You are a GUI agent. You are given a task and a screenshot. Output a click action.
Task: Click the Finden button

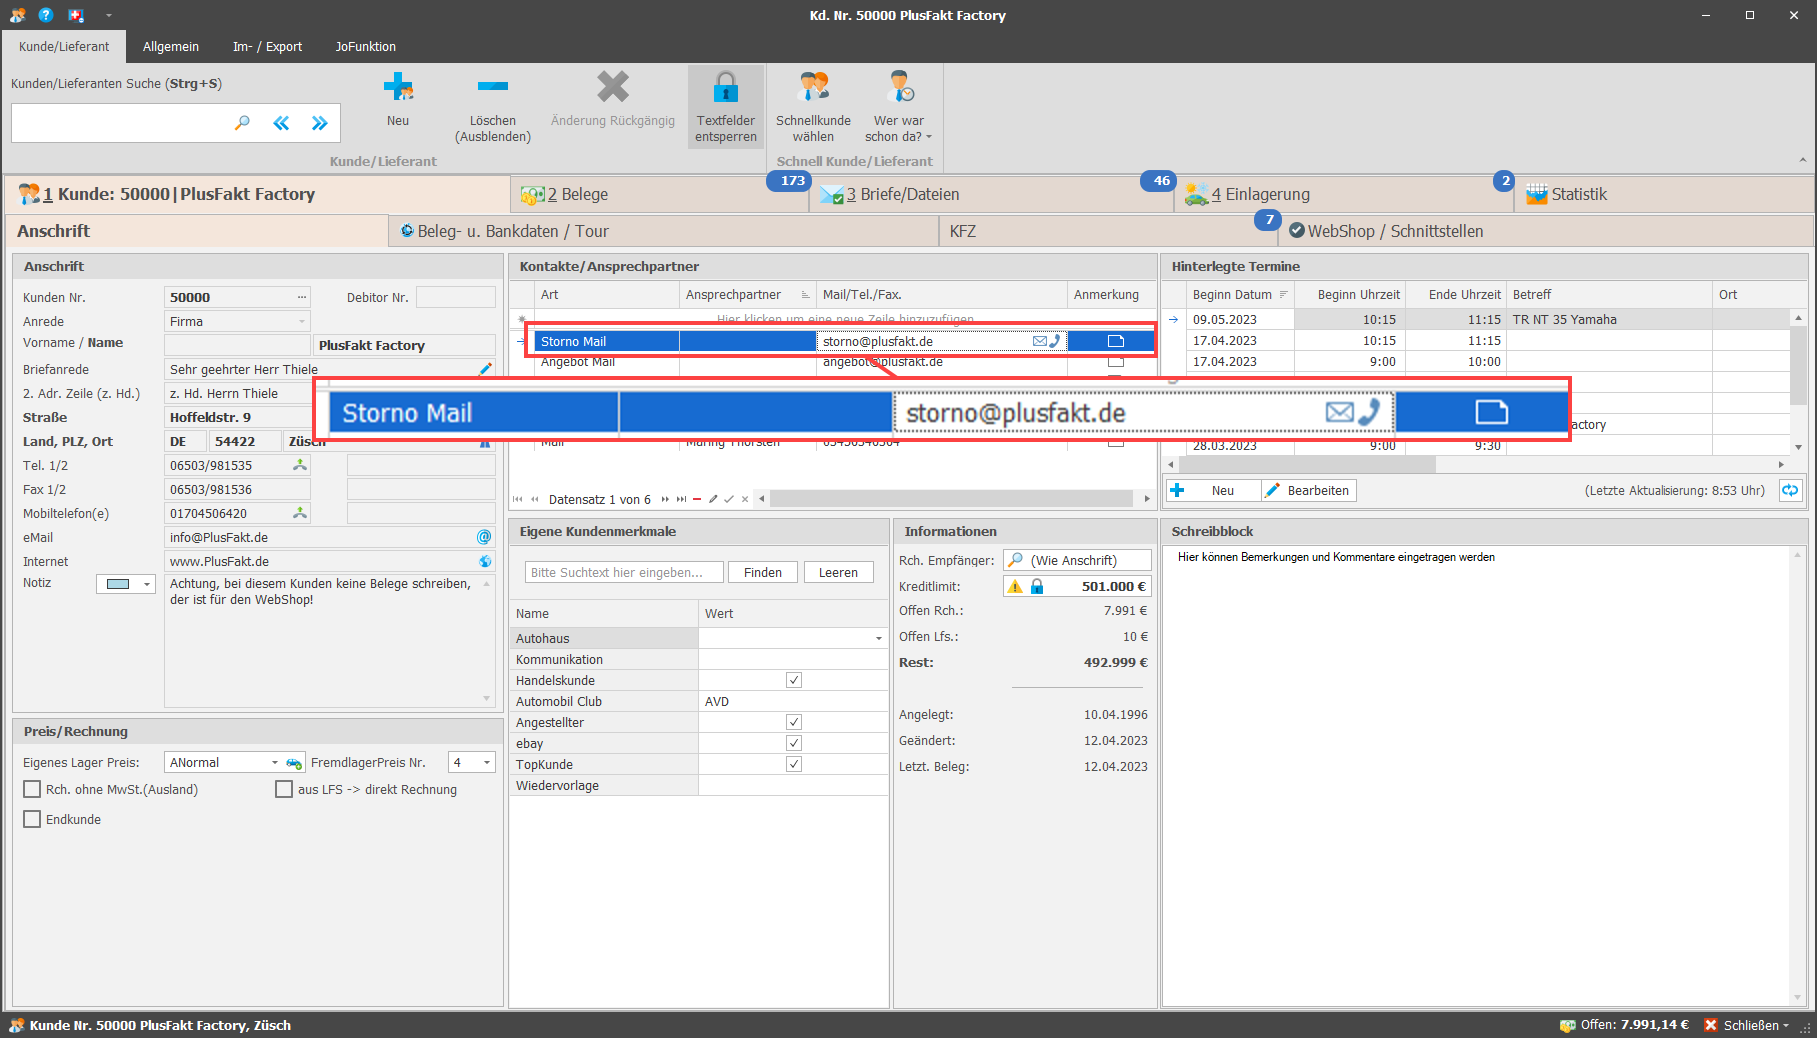763,572
